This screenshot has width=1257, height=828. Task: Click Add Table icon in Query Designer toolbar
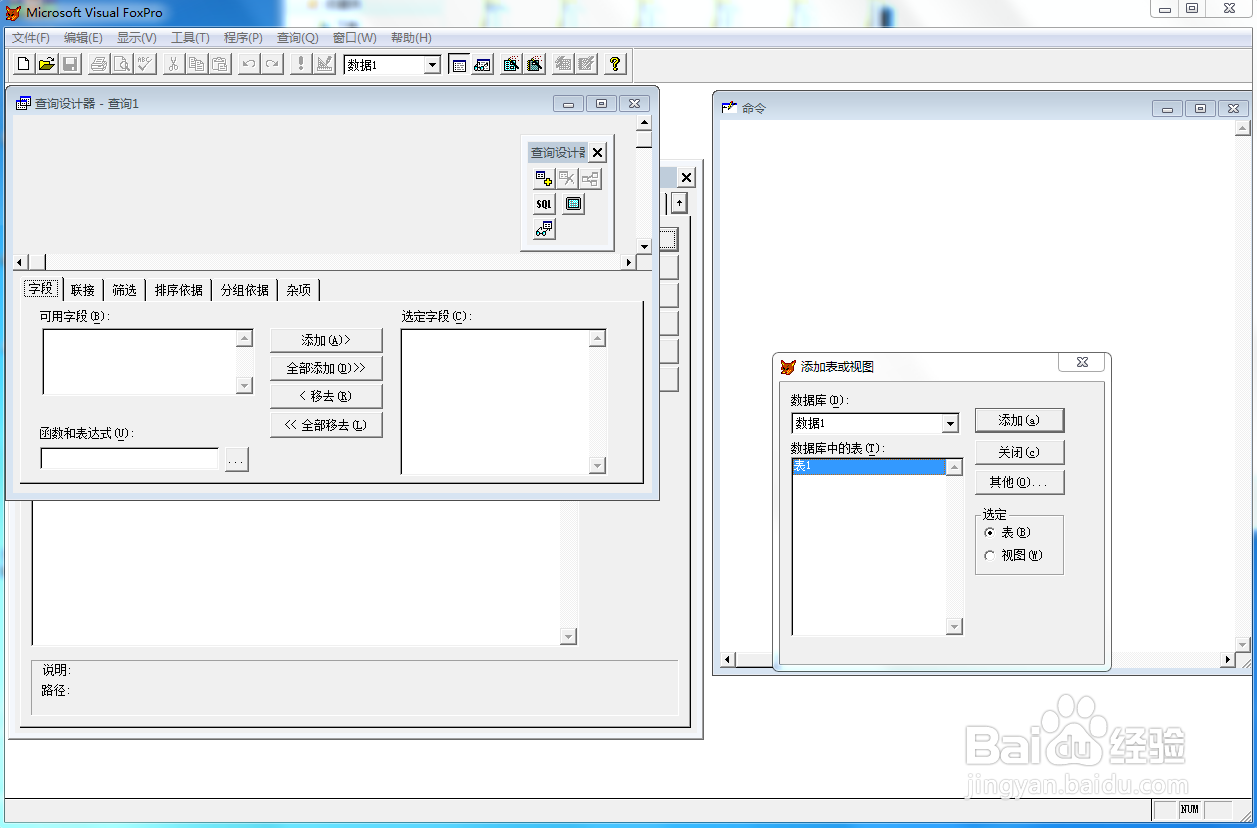pyautogui.click(x=544, y=179)
